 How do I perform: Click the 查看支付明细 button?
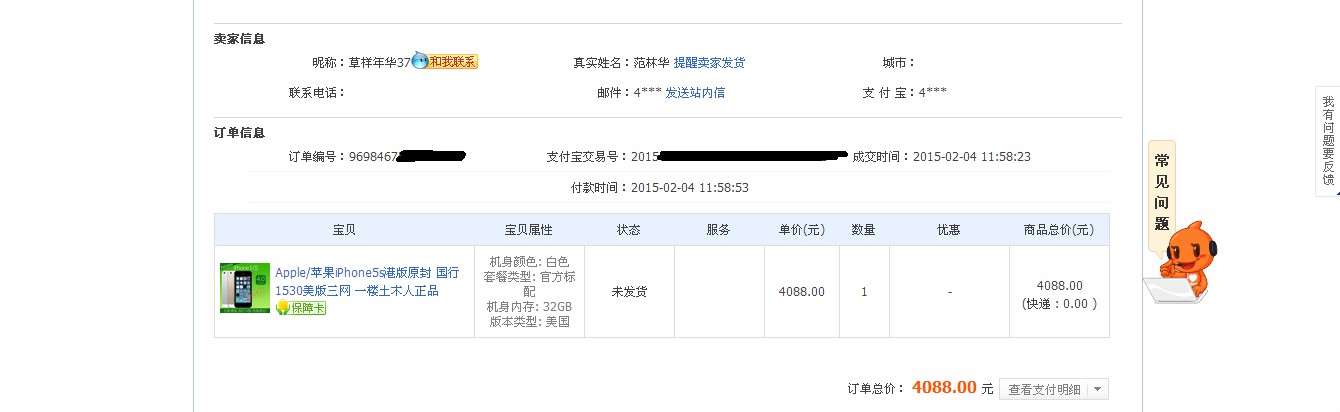click(x=1044, y=389)
